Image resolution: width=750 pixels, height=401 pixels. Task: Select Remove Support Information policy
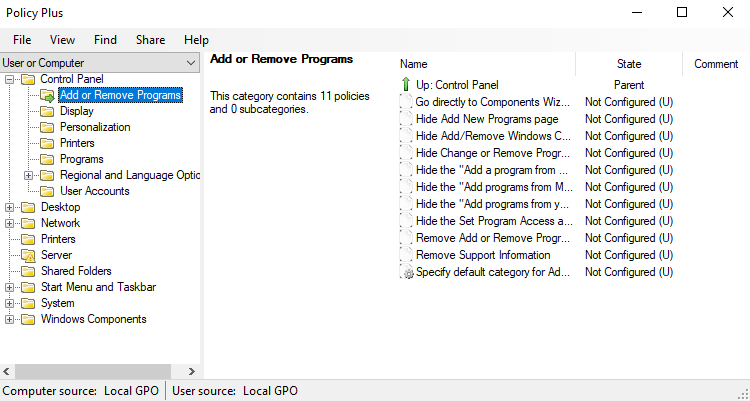483,255
